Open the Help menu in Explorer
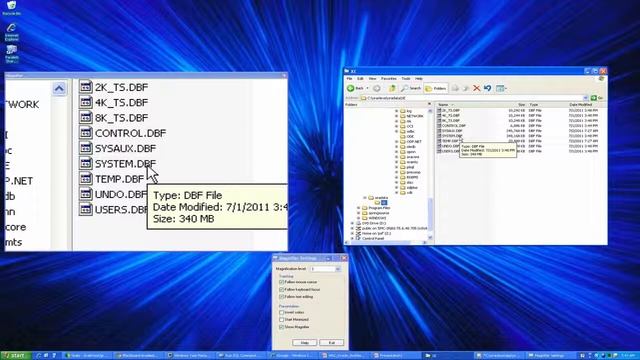This screenshot has height=360, width=640. pos(419,78)
